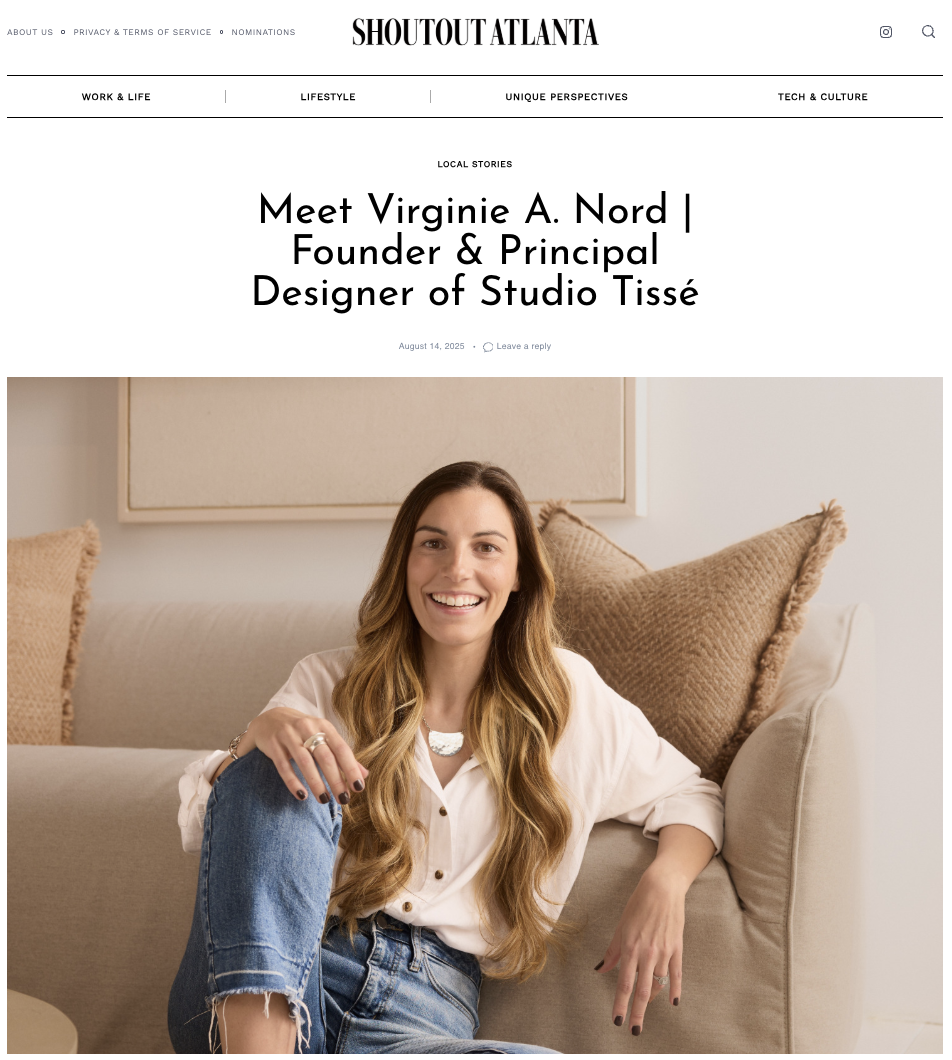Screen dimensions: 952x1060
Task: Click the Local Stories category label
Action: (x=475, y=164)
